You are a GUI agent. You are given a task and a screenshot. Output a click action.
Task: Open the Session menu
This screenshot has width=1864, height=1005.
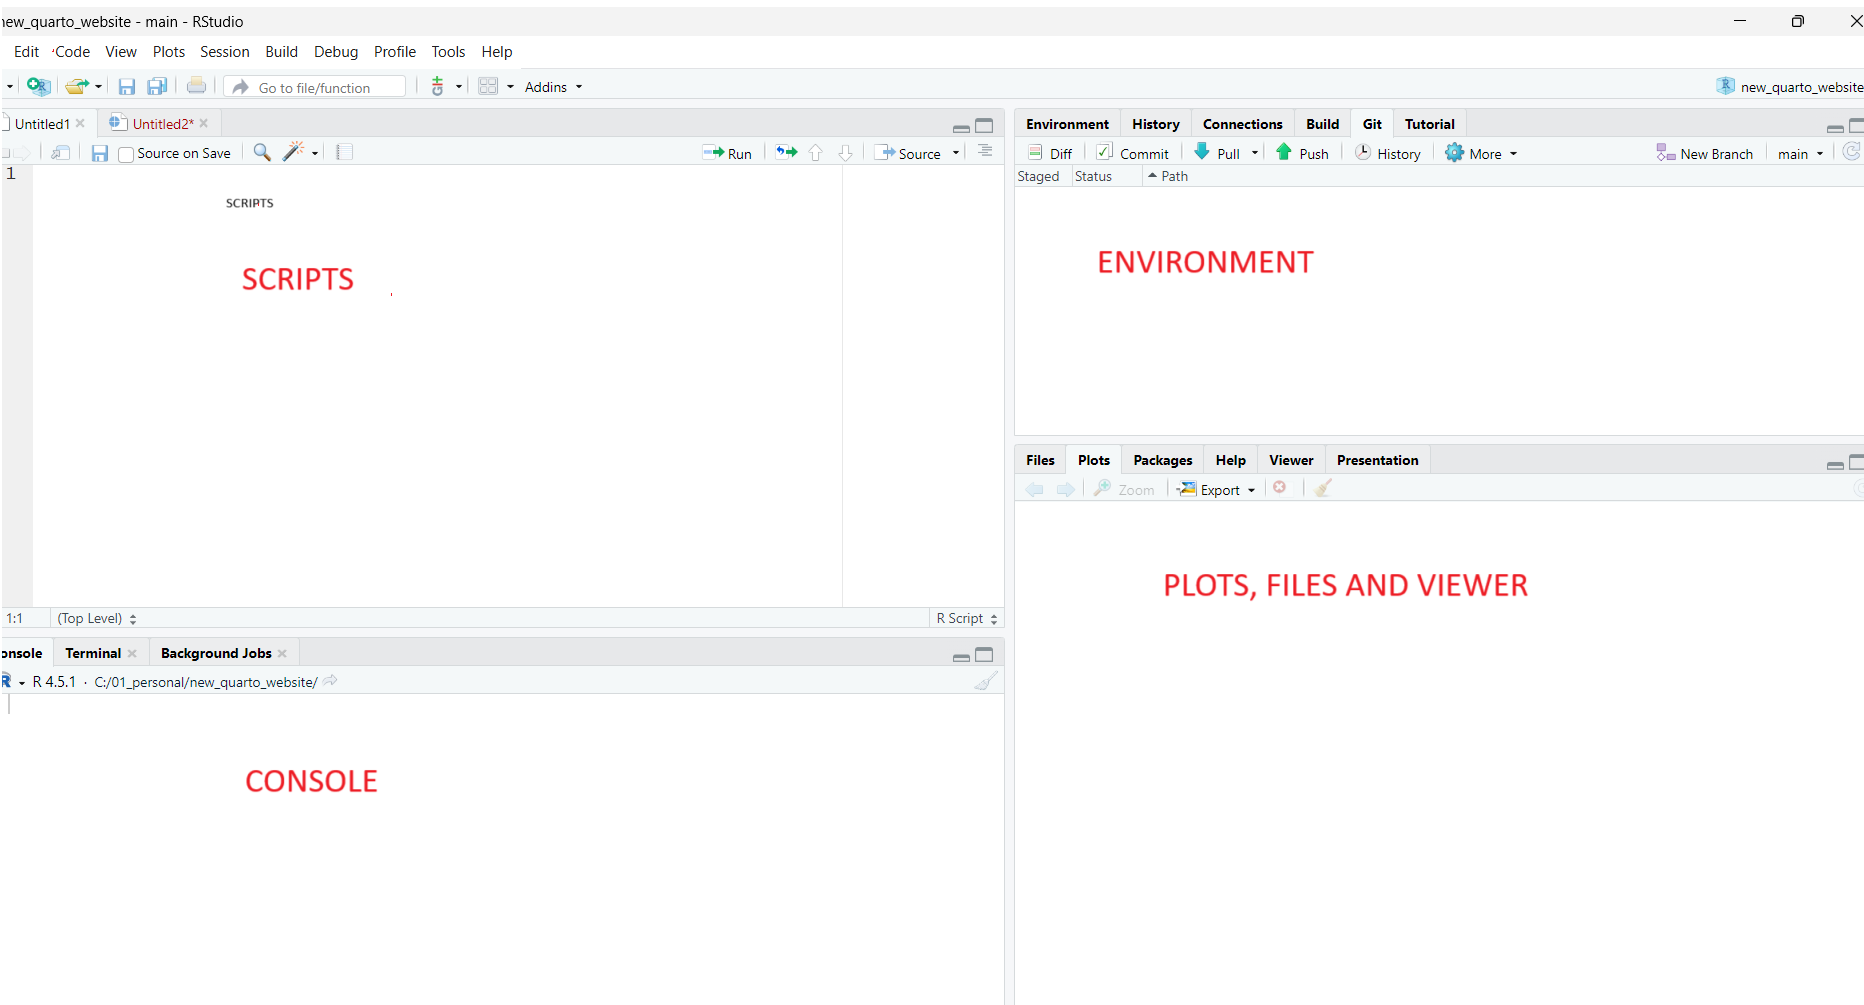coord(224,52)
